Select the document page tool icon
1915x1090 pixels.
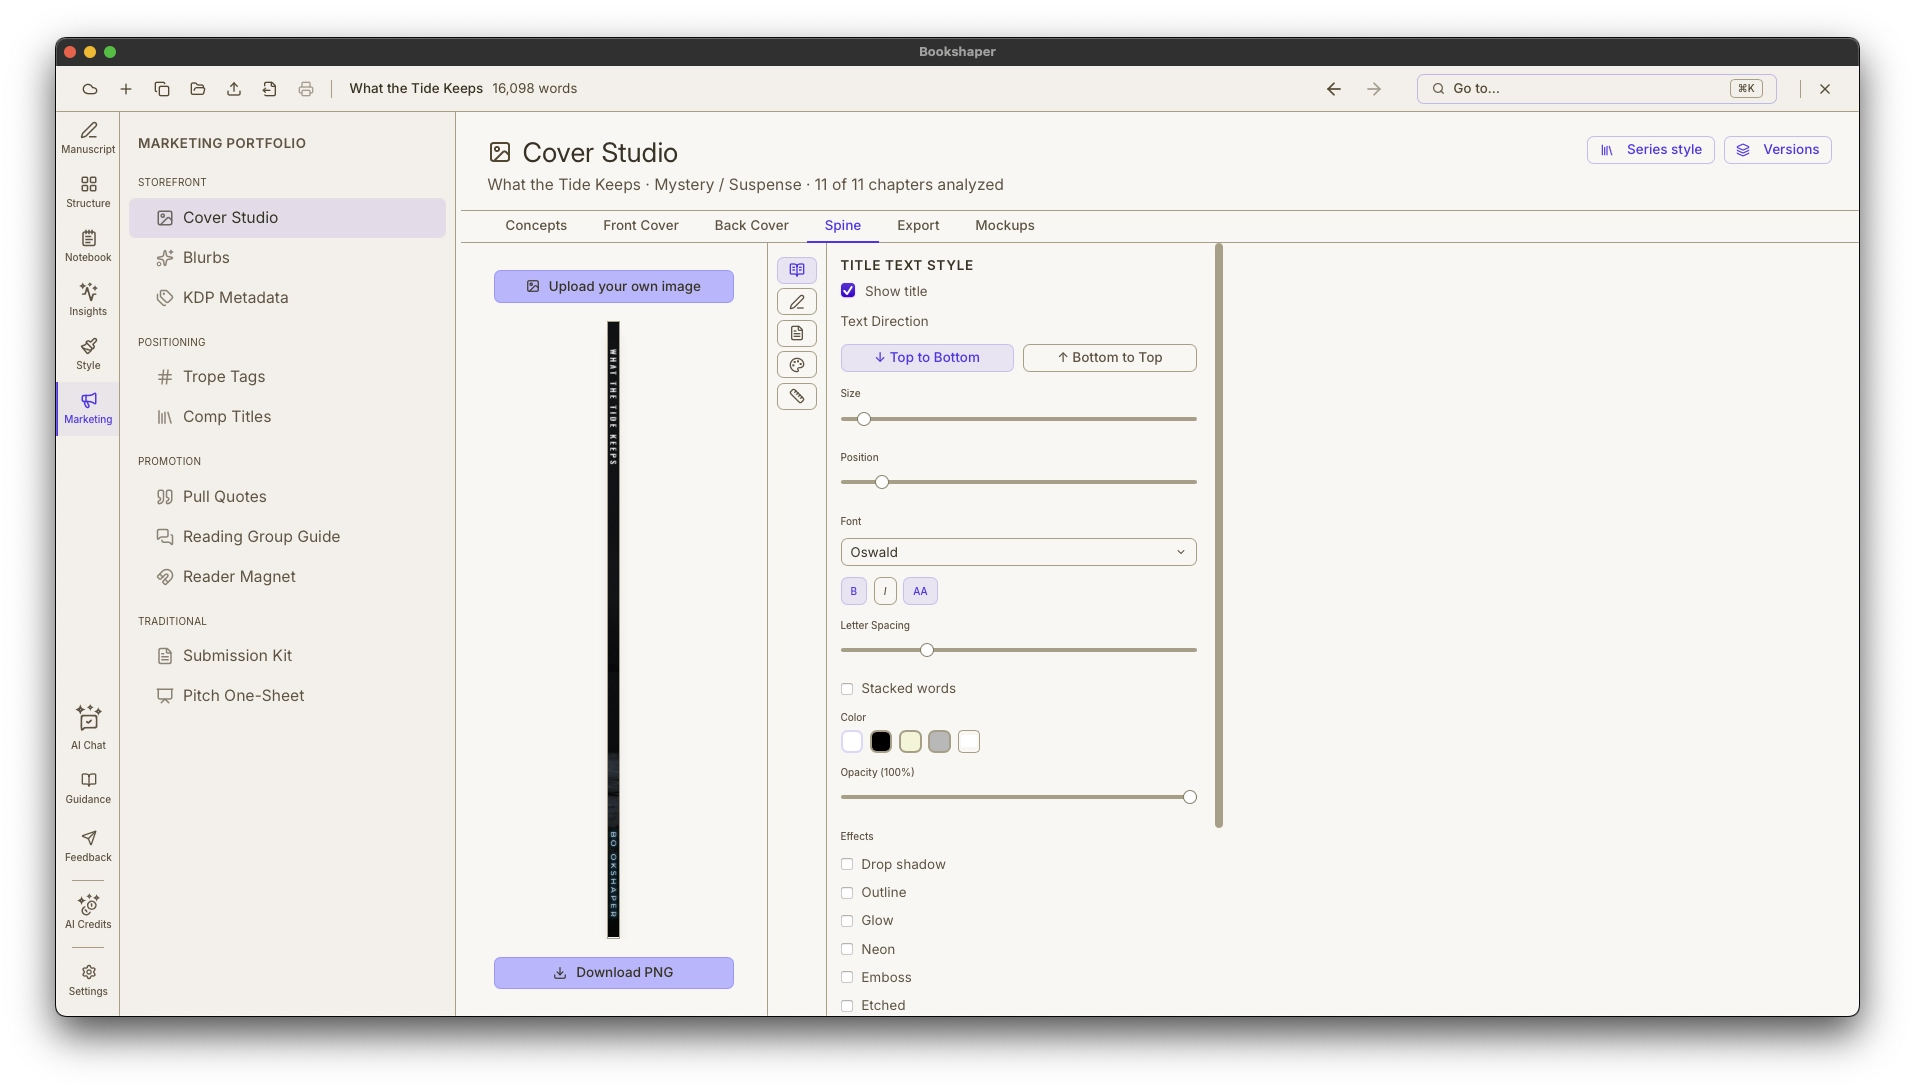[x=797, y=333]
